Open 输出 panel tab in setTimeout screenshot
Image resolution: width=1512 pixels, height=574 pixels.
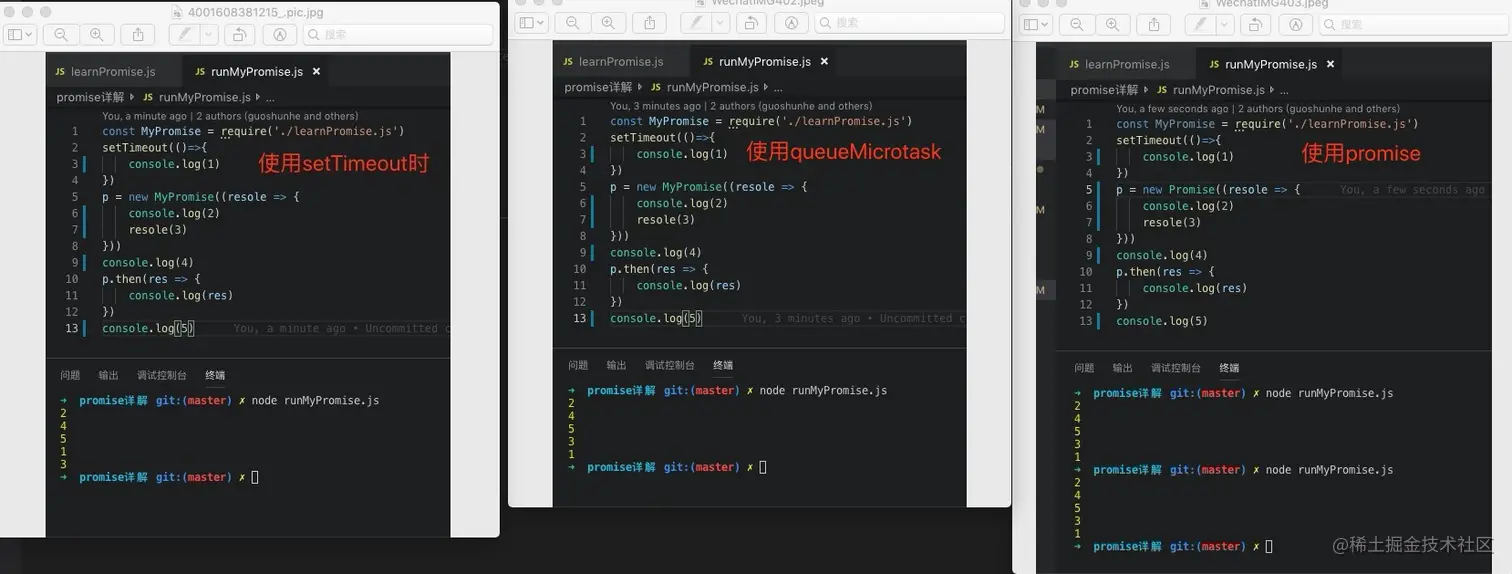click(108, 375)
